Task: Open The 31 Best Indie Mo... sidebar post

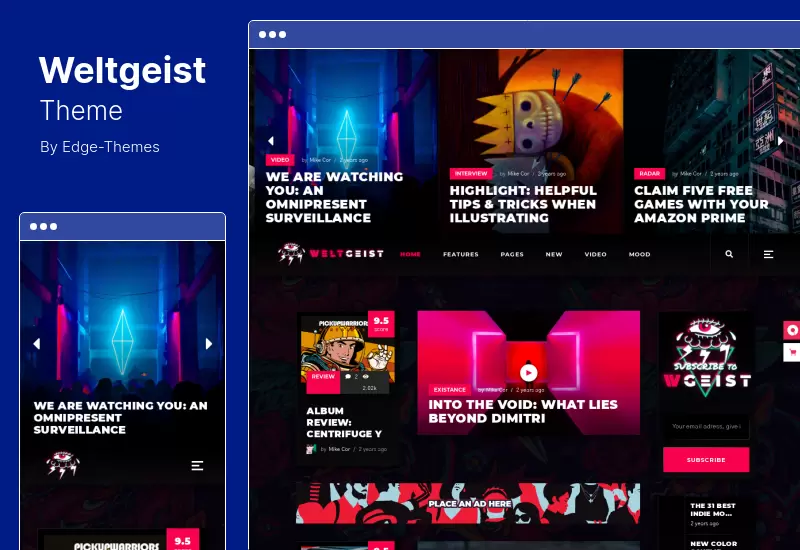Action: (x=713, y=509)
